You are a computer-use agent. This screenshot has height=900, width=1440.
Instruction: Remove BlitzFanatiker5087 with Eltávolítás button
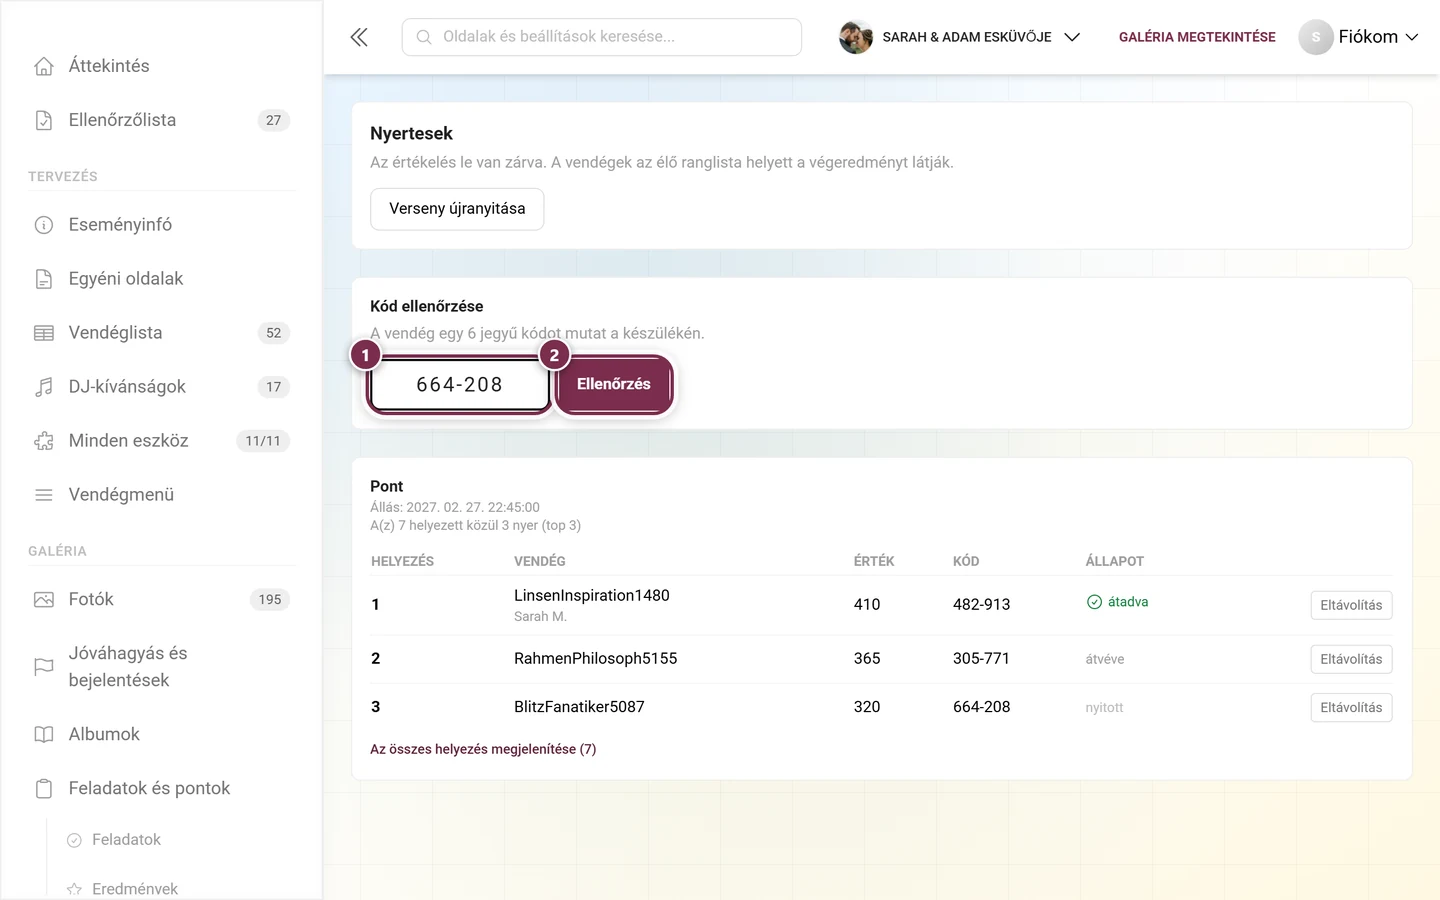coord(1351,707)
